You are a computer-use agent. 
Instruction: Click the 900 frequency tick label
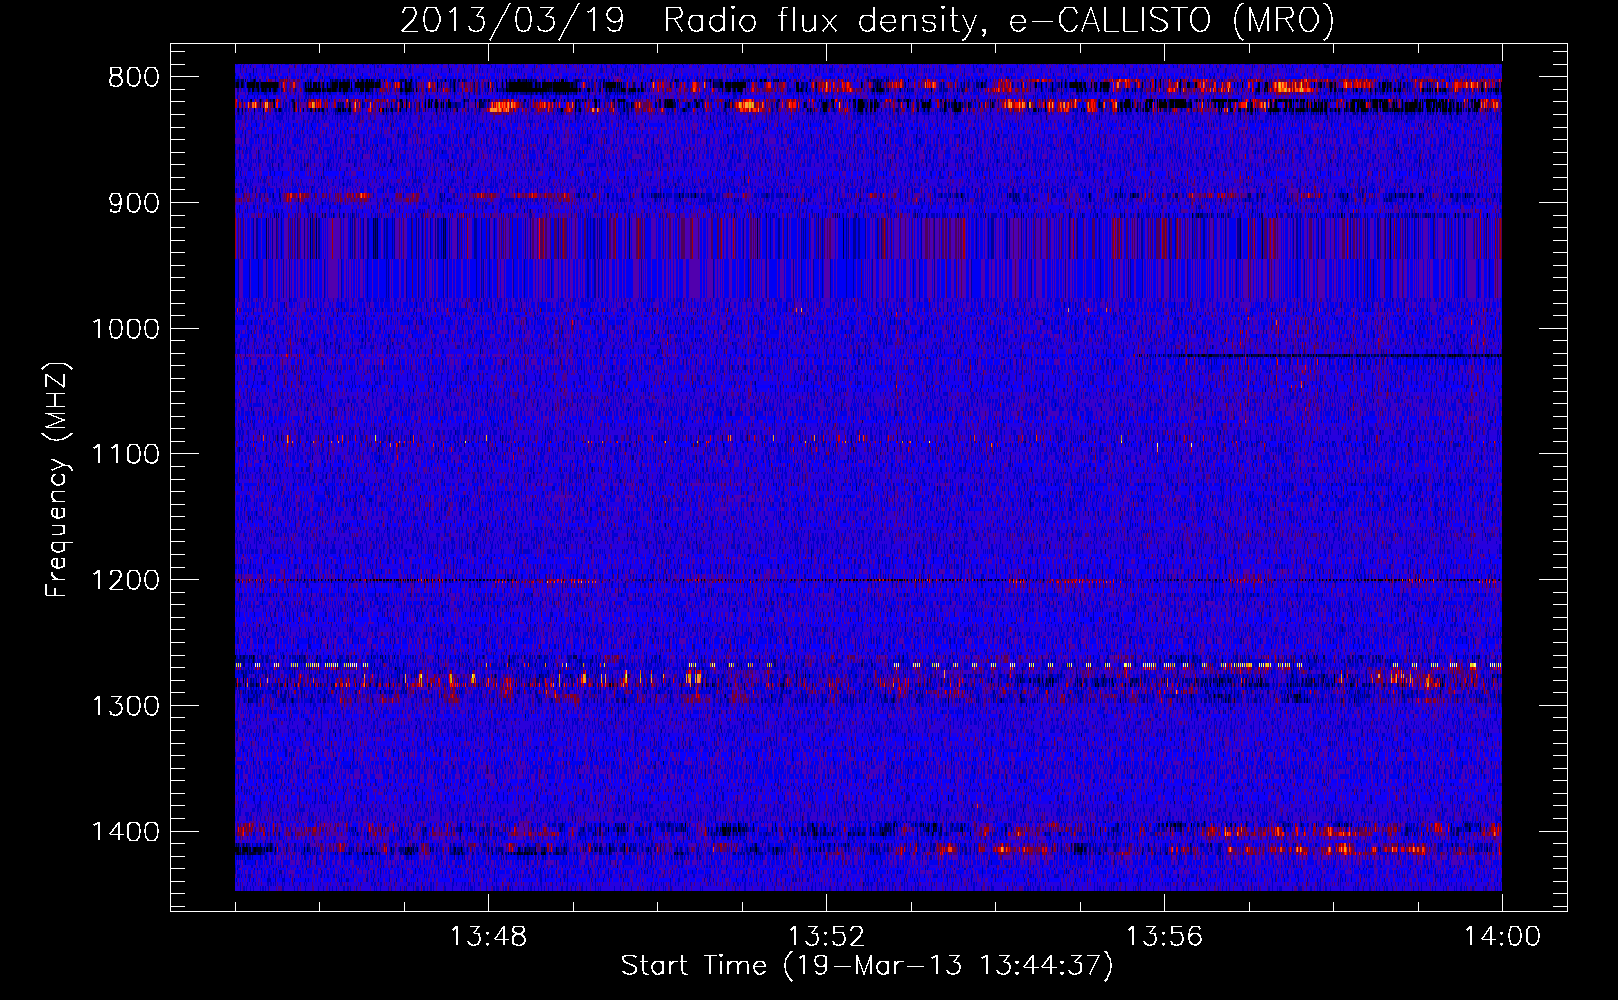pos(134,203)
